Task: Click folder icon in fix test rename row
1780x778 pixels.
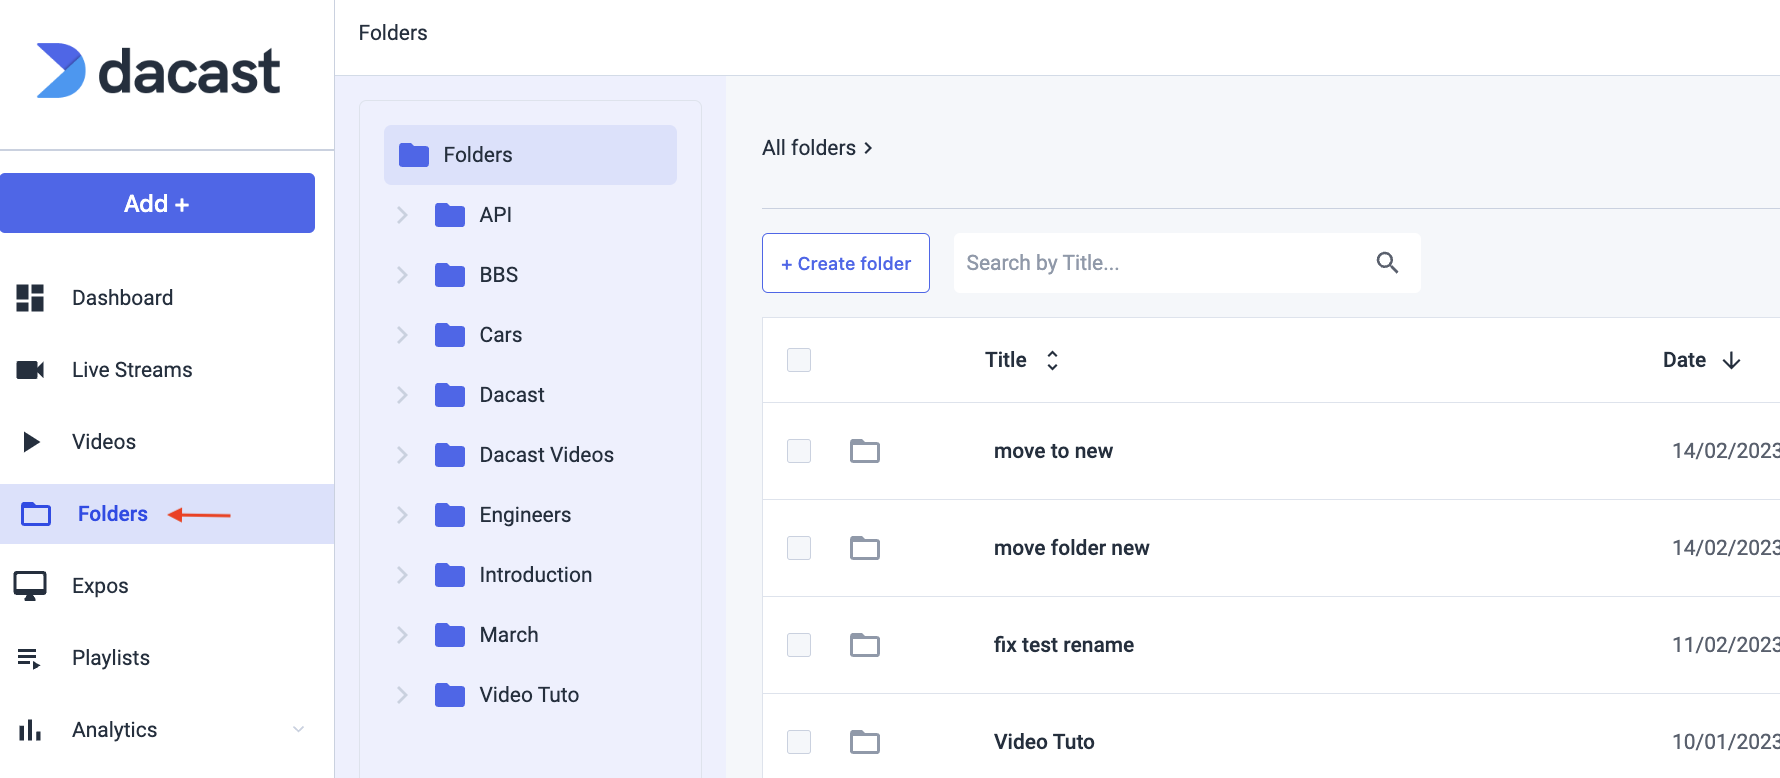Action: point(865,645)
